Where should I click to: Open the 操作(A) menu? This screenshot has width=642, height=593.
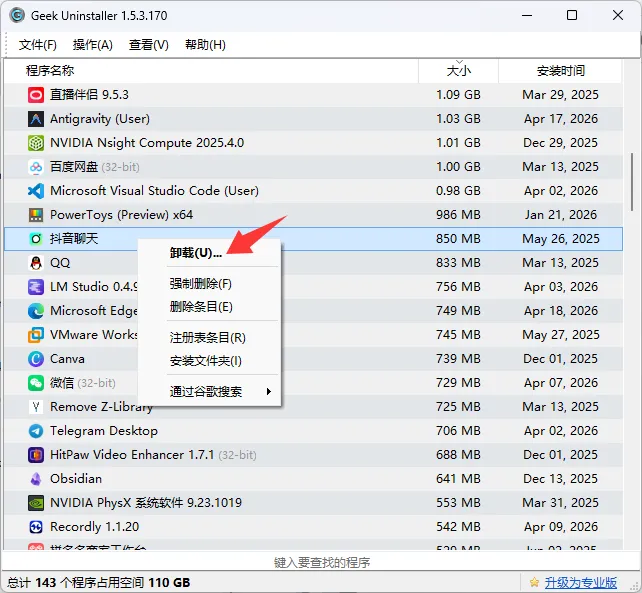93,45
